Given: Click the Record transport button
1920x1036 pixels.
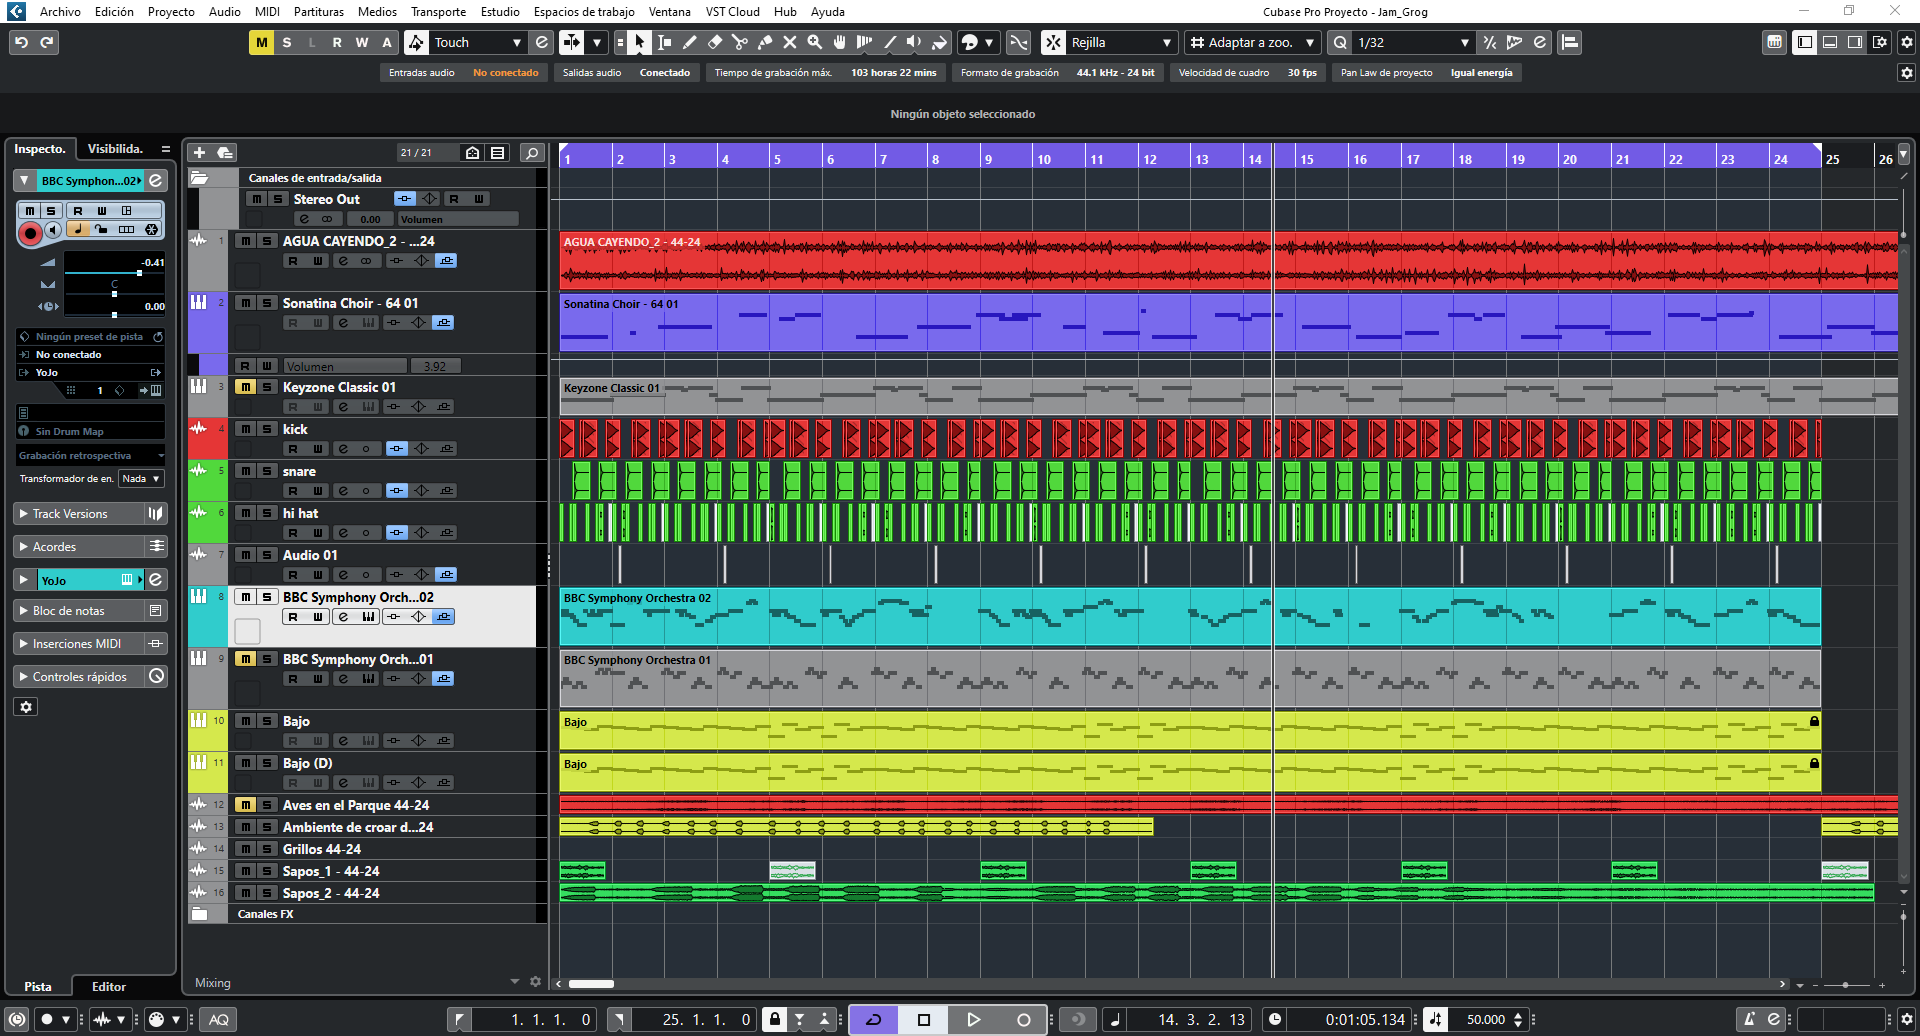Looking at the screenshot, I should [1023, 1019].
